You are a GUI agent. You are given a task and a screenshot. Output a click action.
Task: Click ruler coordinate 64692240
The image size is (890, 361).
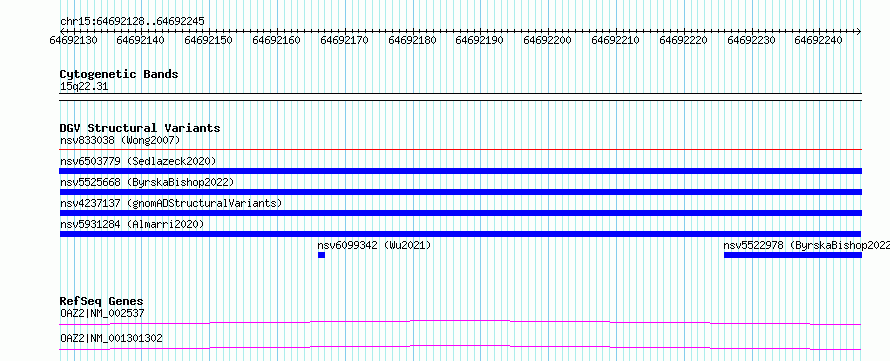coord(818,40)
